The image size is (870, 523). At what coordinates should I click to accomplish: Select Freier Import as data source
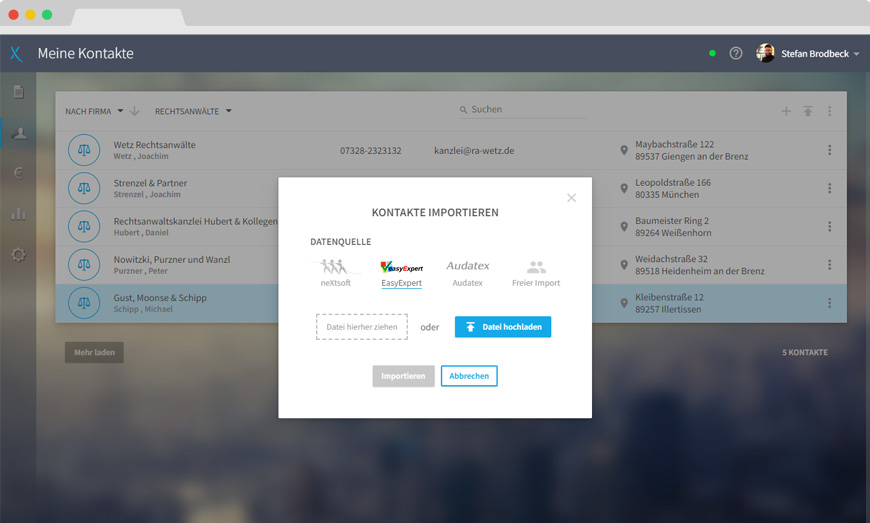point(536,273)
